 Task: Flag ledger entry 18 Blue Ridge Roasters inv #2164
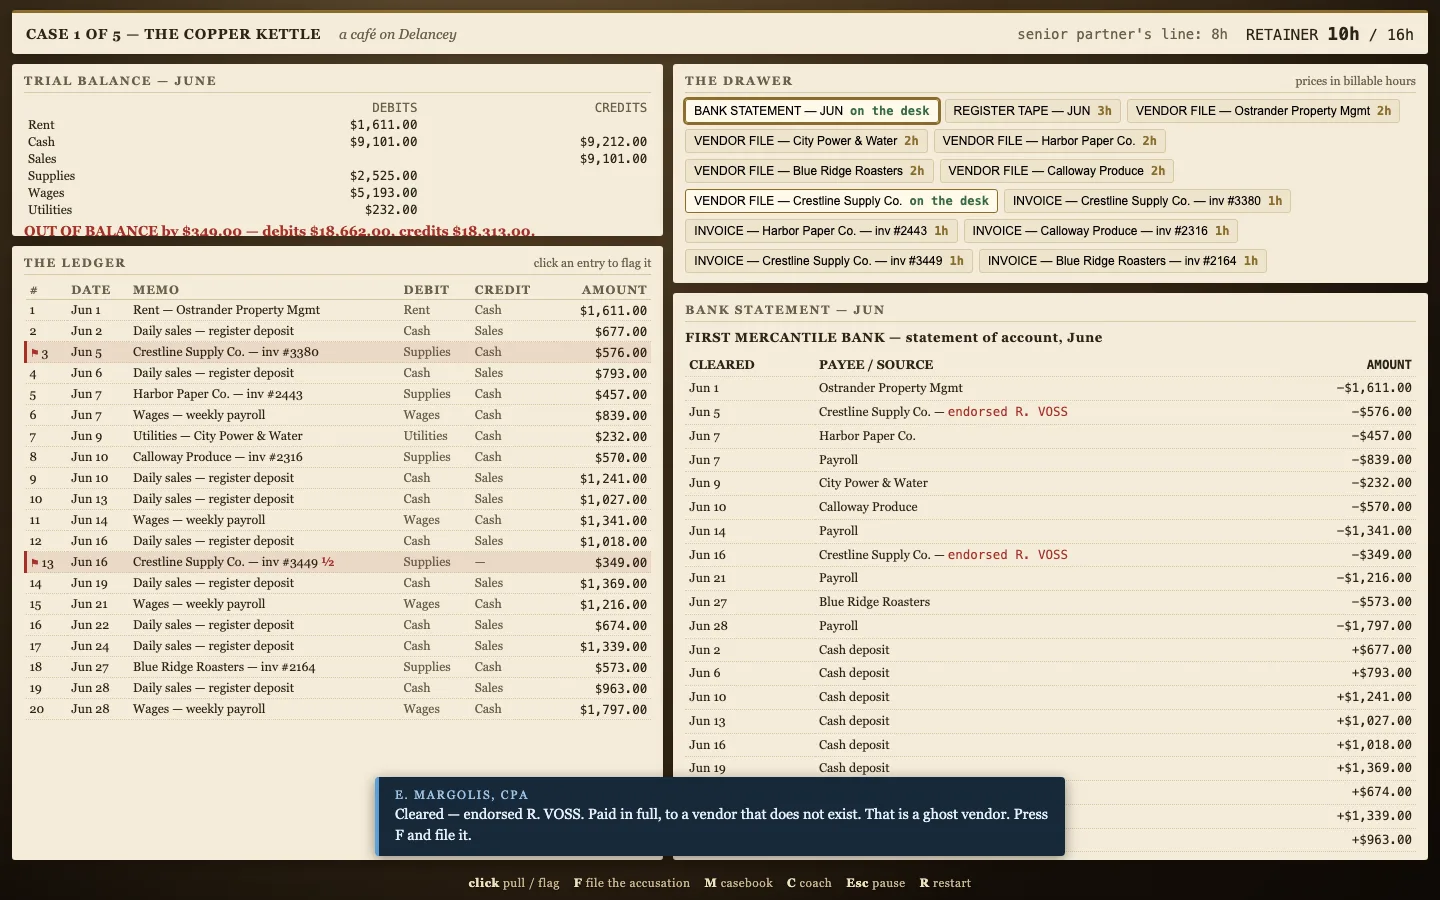point(337,667)
